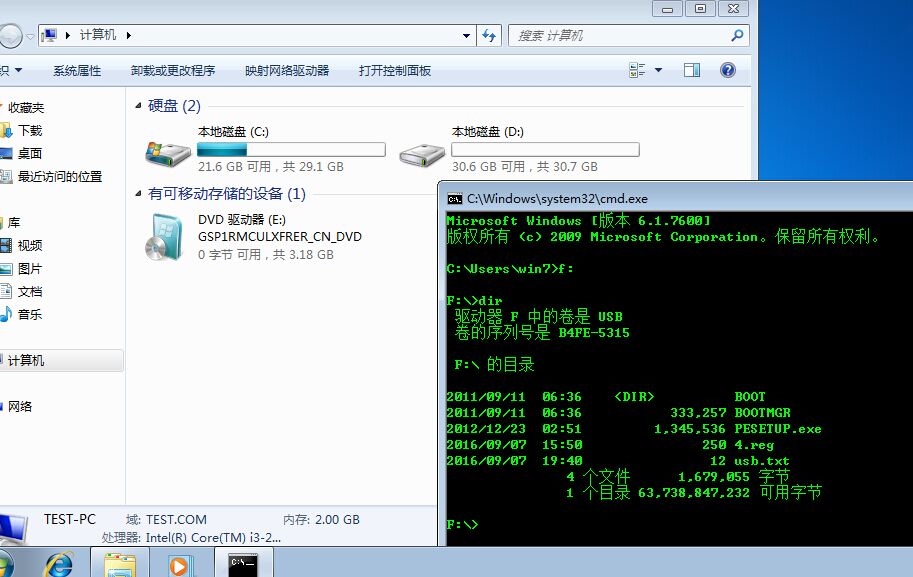This screenshot has height=577, width=913.
Task: Open the 图片 library icon
Action: pyautogui.click(x=6, y=268)
